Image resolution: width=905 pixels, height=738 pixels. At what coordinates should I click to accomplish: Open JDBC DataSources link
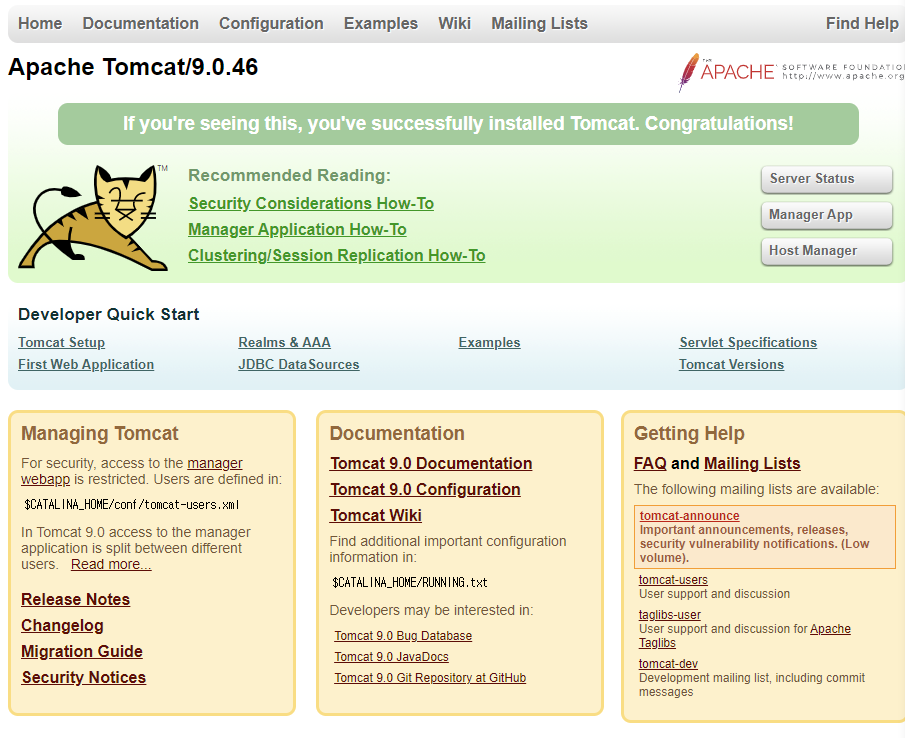click(x=299, y=364)
